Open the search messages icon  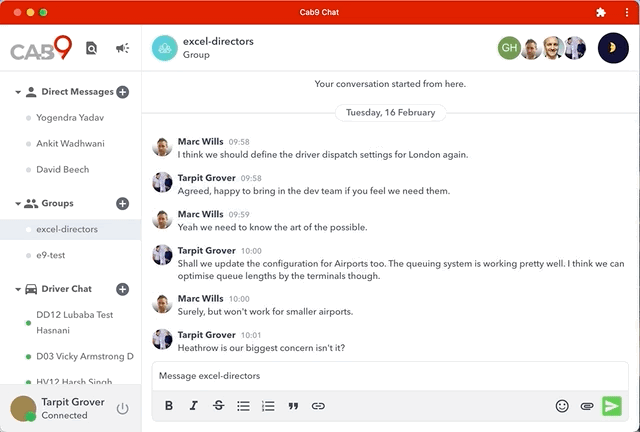point(91,48)
